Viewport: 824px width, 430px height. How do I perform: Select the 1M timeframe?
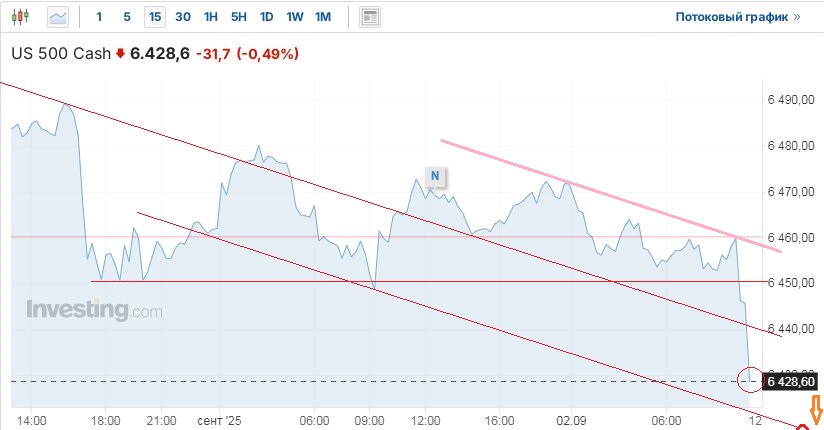click(x=322, y=17)
